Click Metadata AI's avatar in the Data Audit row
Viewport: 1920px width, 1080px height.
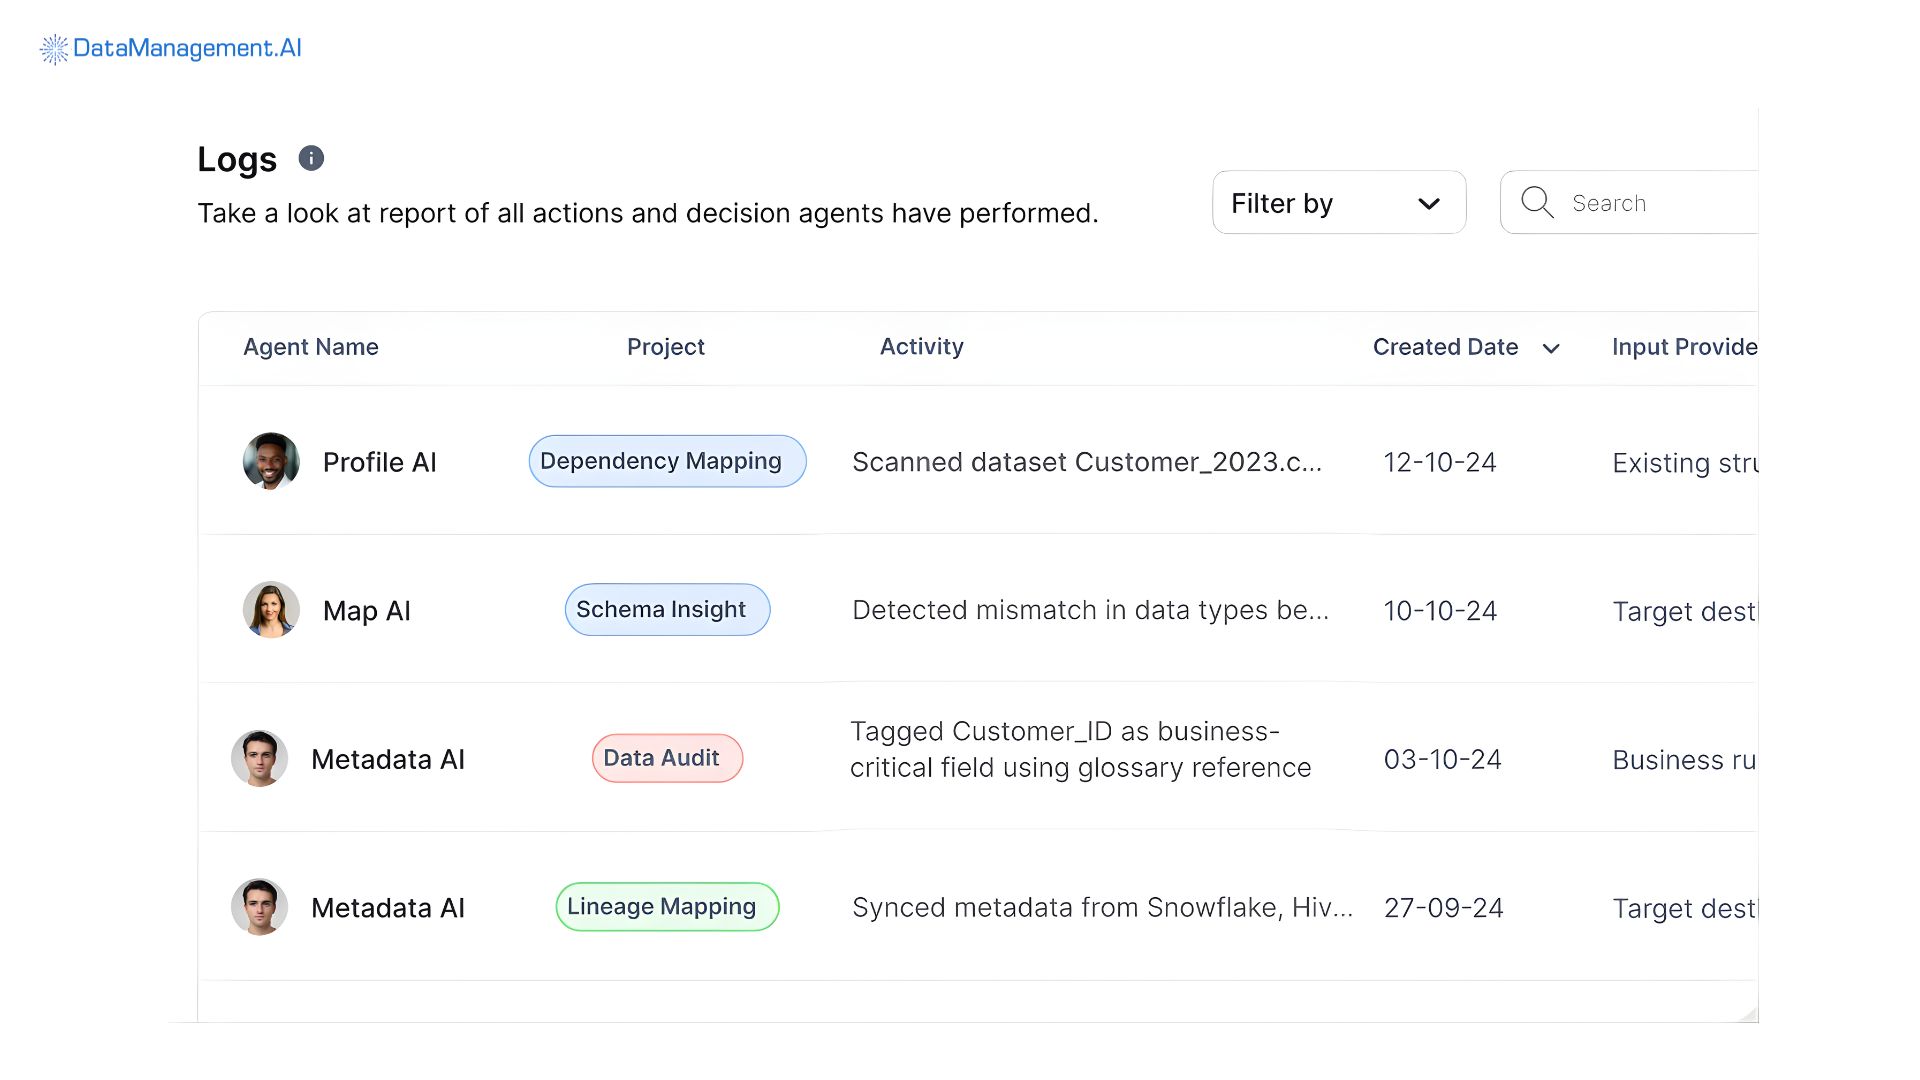[x=259, y=758]
